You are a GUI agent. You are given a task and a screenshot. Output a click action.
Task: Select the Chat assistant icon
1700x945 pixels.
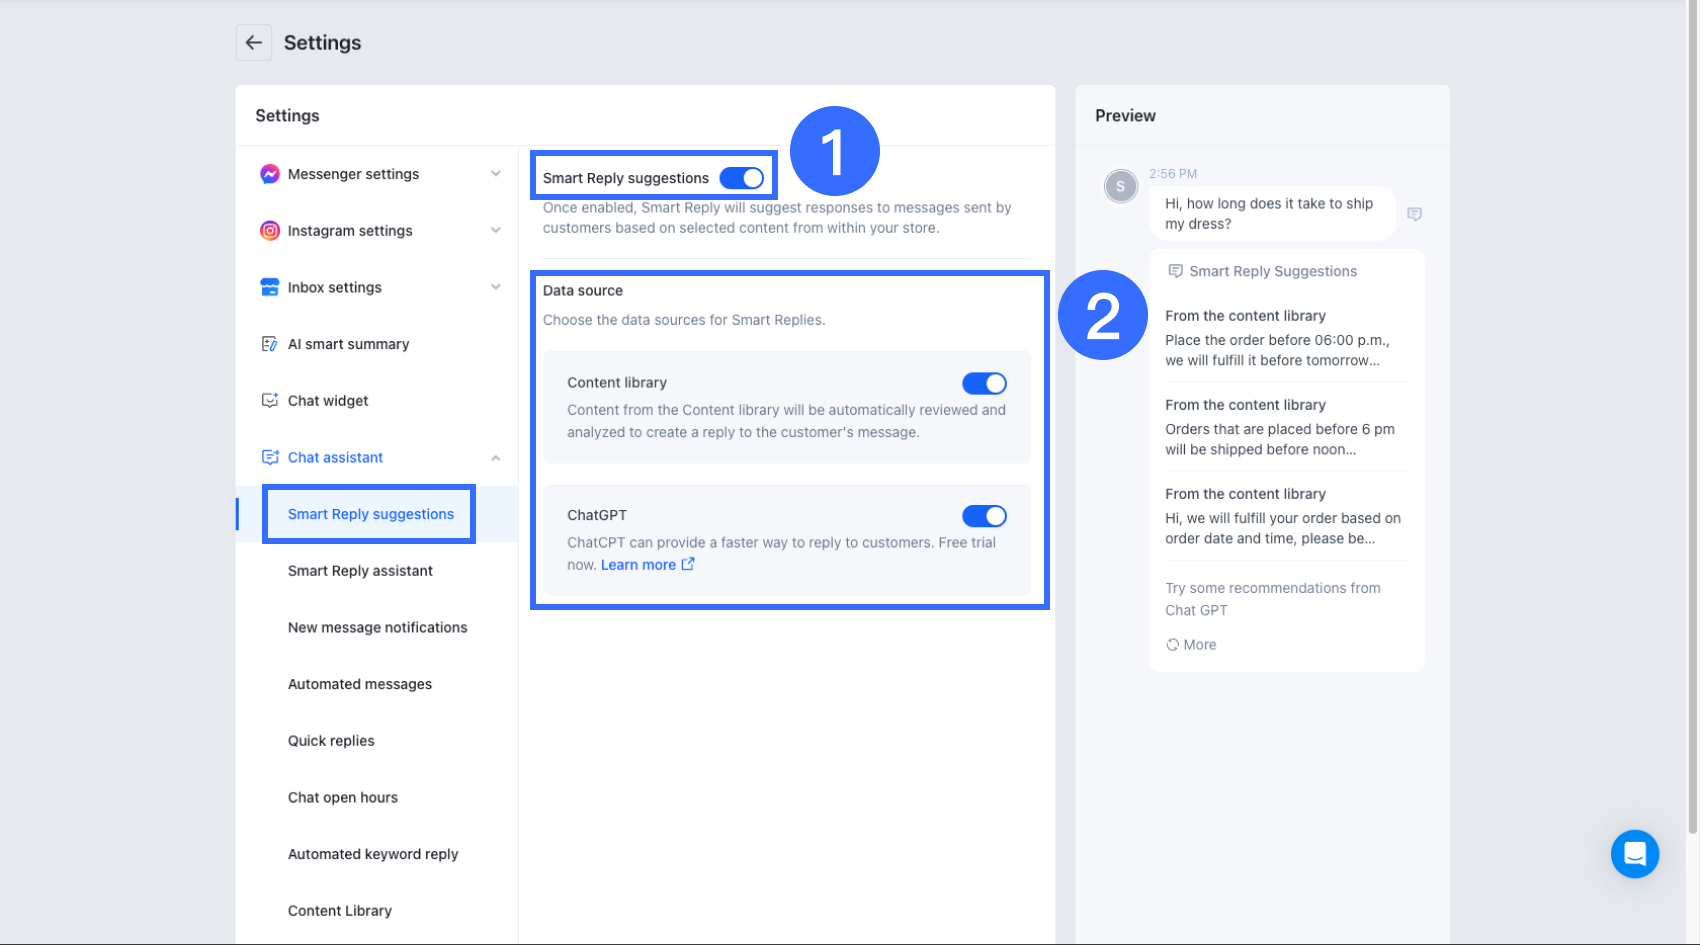[269, 457]
